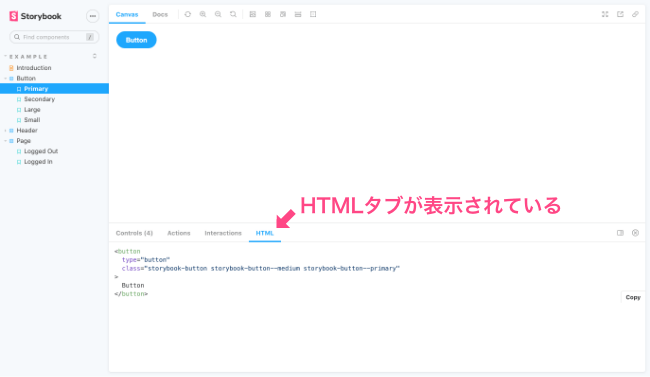Select the Secondary story
The width and height of the screenshot is (650, 377).
coord(39,99)
